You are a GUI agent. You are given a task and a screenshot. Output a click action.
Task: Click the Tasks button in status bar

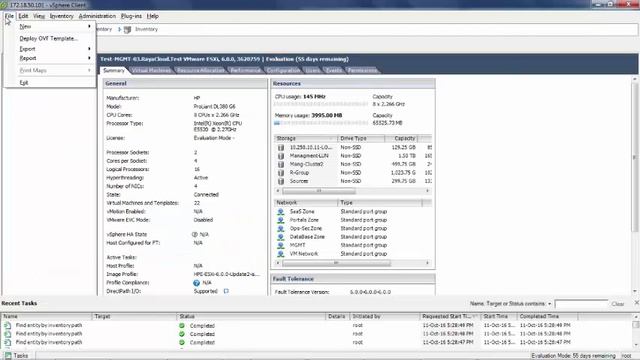click(16, 356)
